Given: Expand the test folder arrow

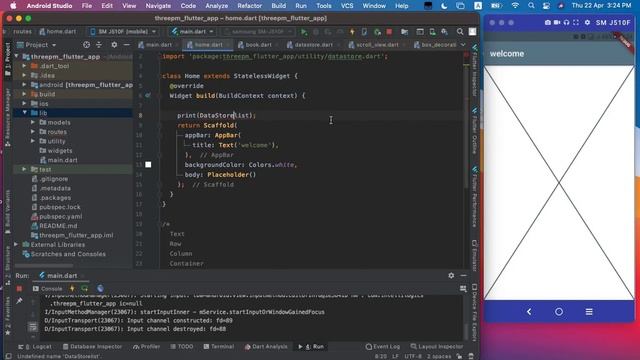Looking at the screenshot, I should pyautogui.click(x=24, y=169).
